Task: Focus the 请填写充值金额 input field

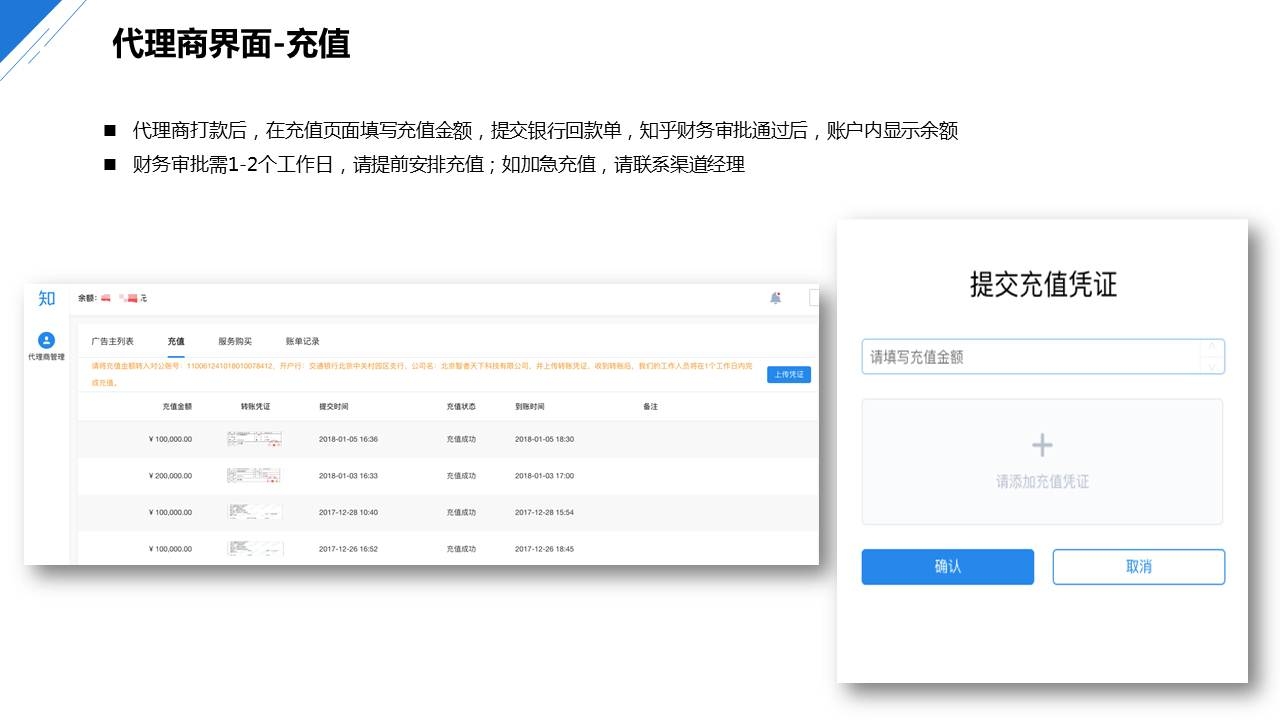Action: pos(1030,357)
